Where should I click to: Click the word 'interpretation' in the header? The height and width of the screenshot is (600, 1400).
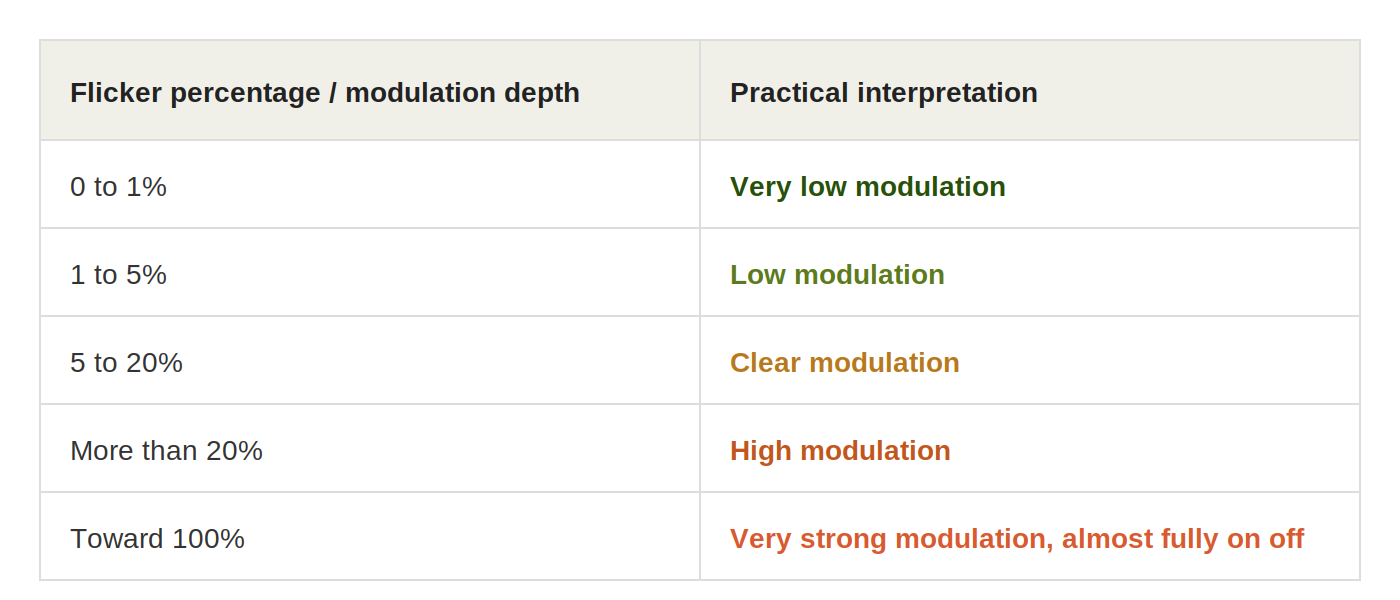pos(947,93)
